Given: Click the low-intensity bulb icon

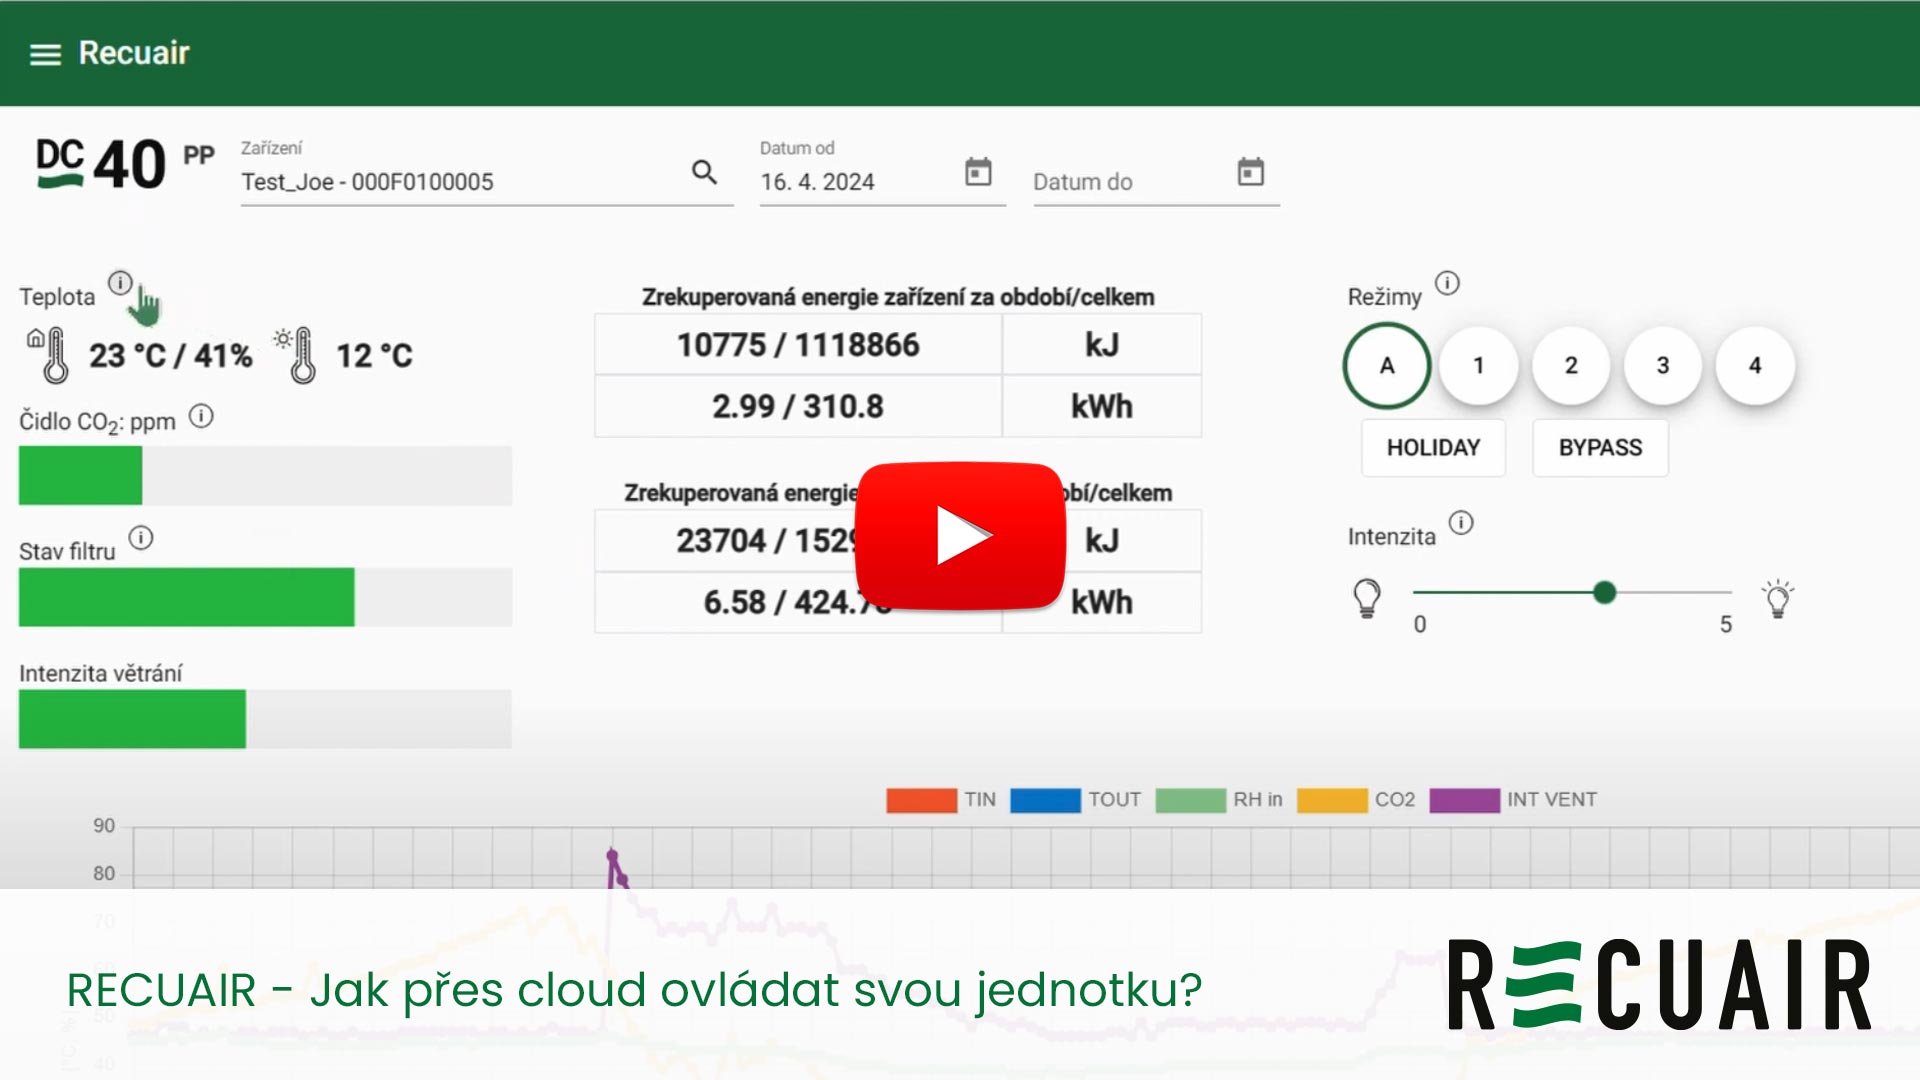Looking at the screenshot, I should tap(1367, 597).
